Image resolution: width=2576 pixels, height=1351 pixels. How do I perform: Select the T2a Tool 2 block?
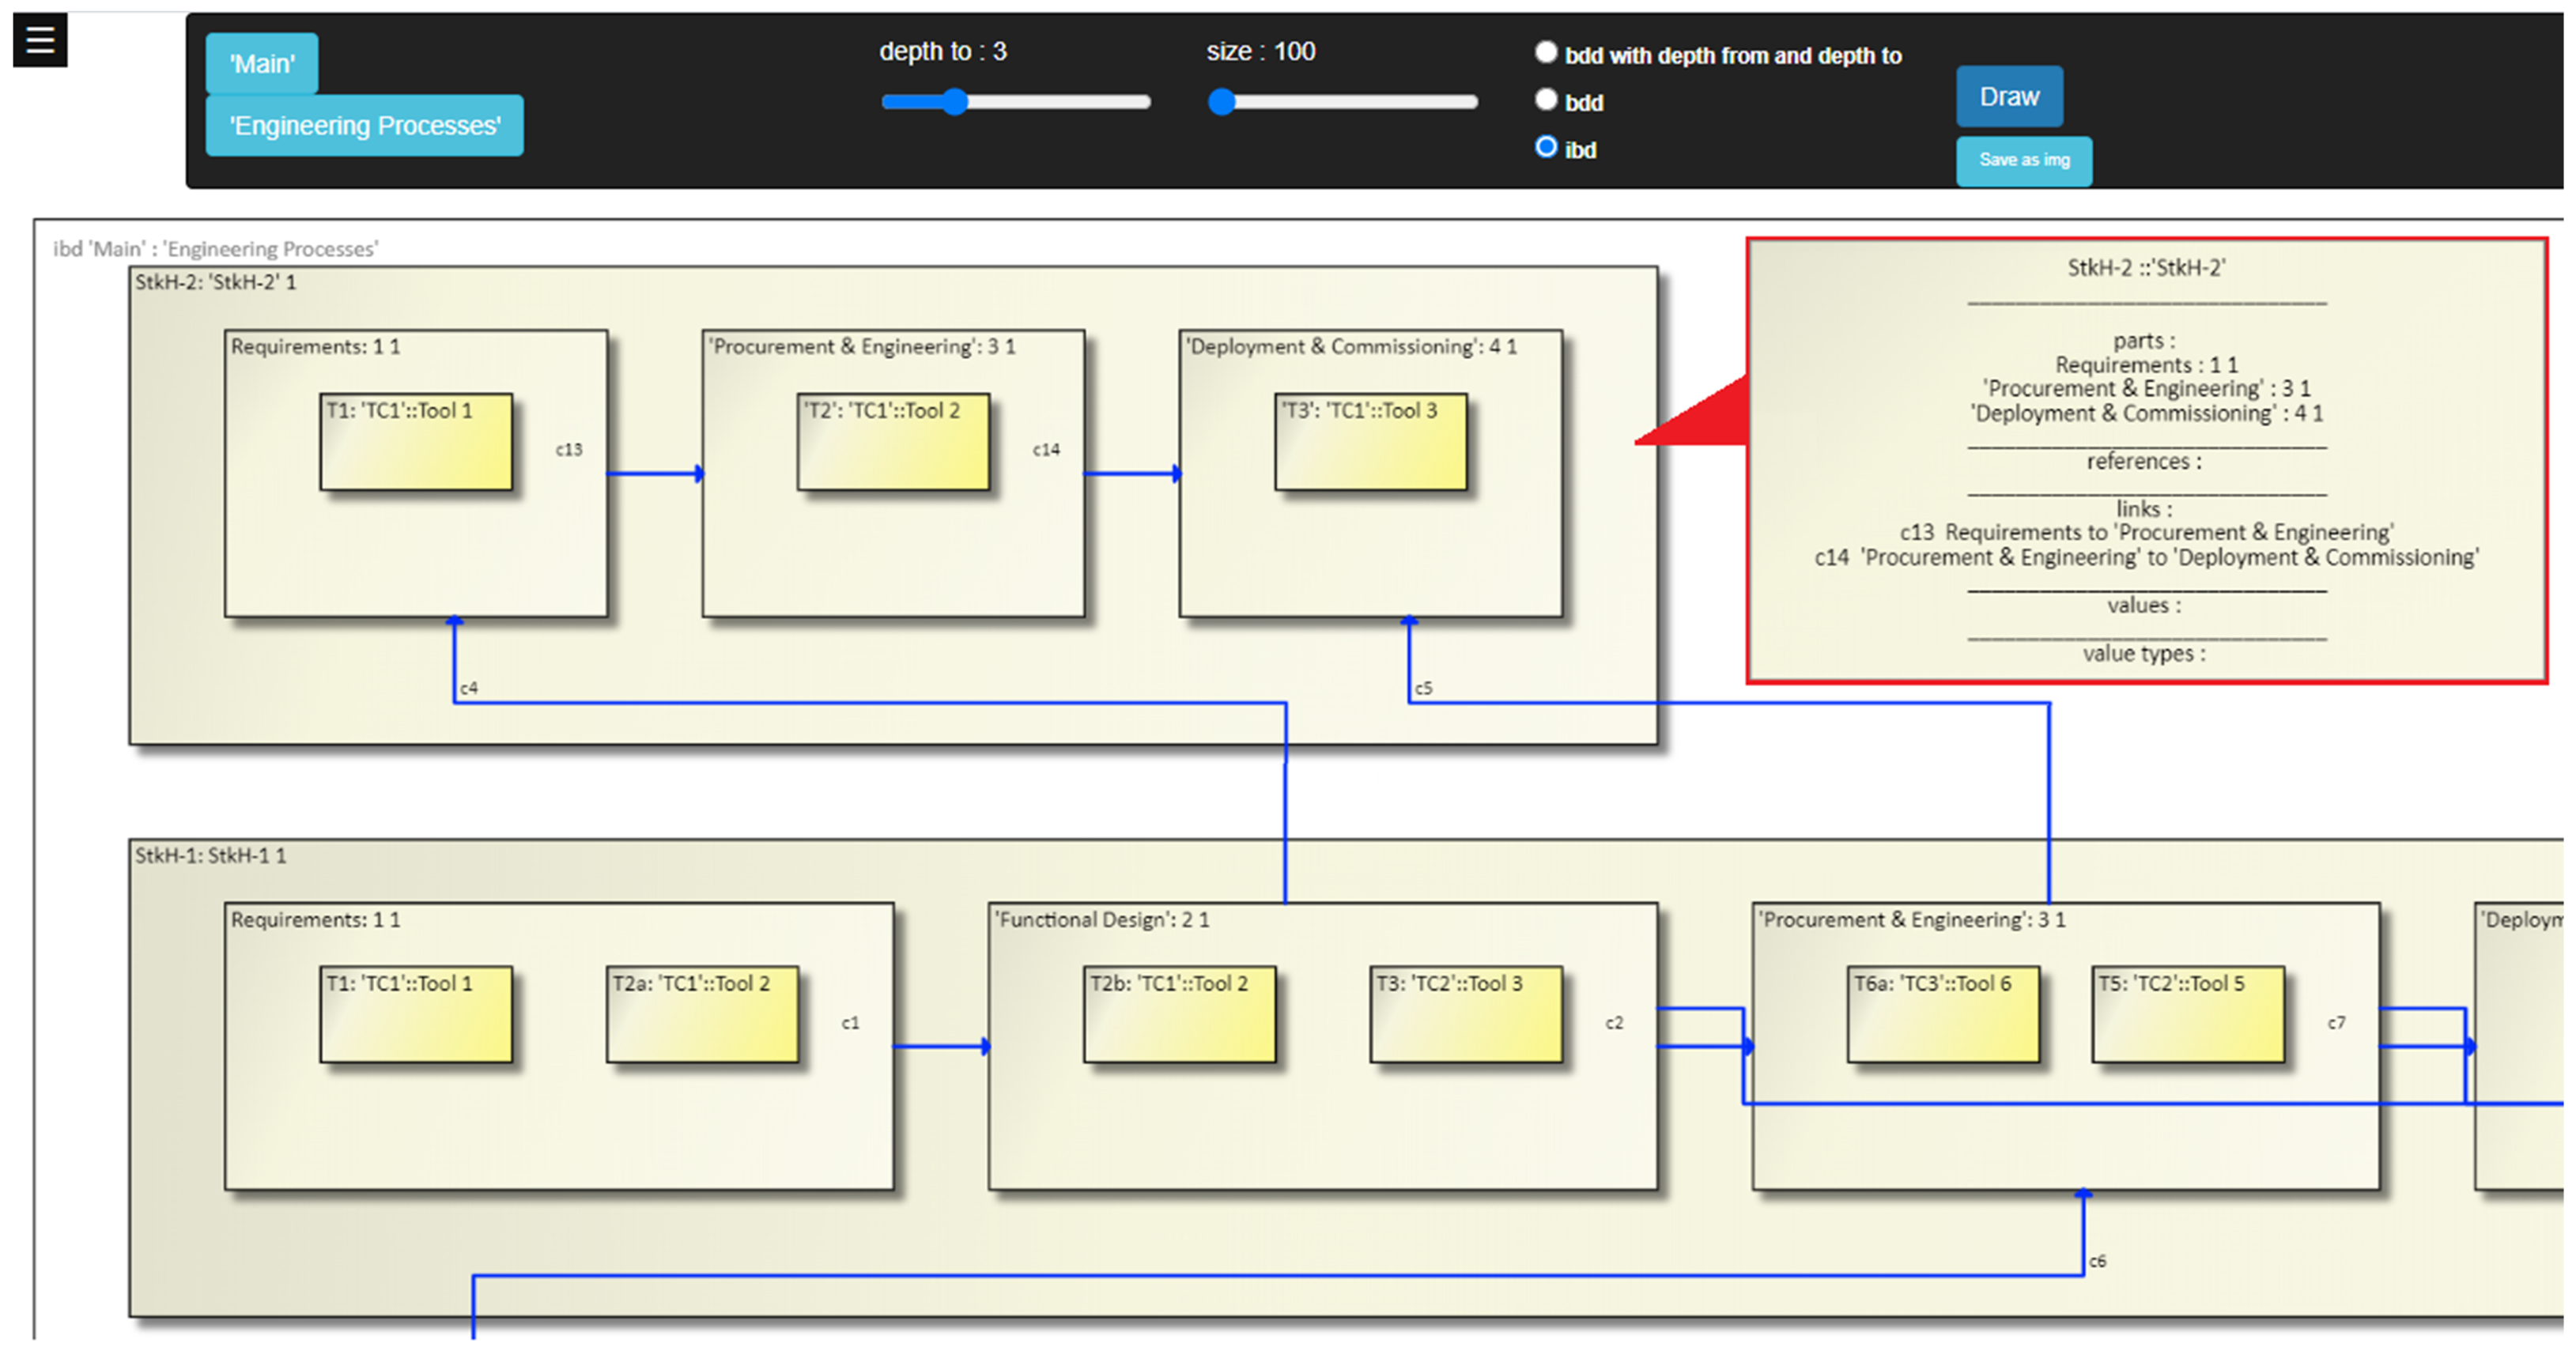click(x=702, y=1014)
